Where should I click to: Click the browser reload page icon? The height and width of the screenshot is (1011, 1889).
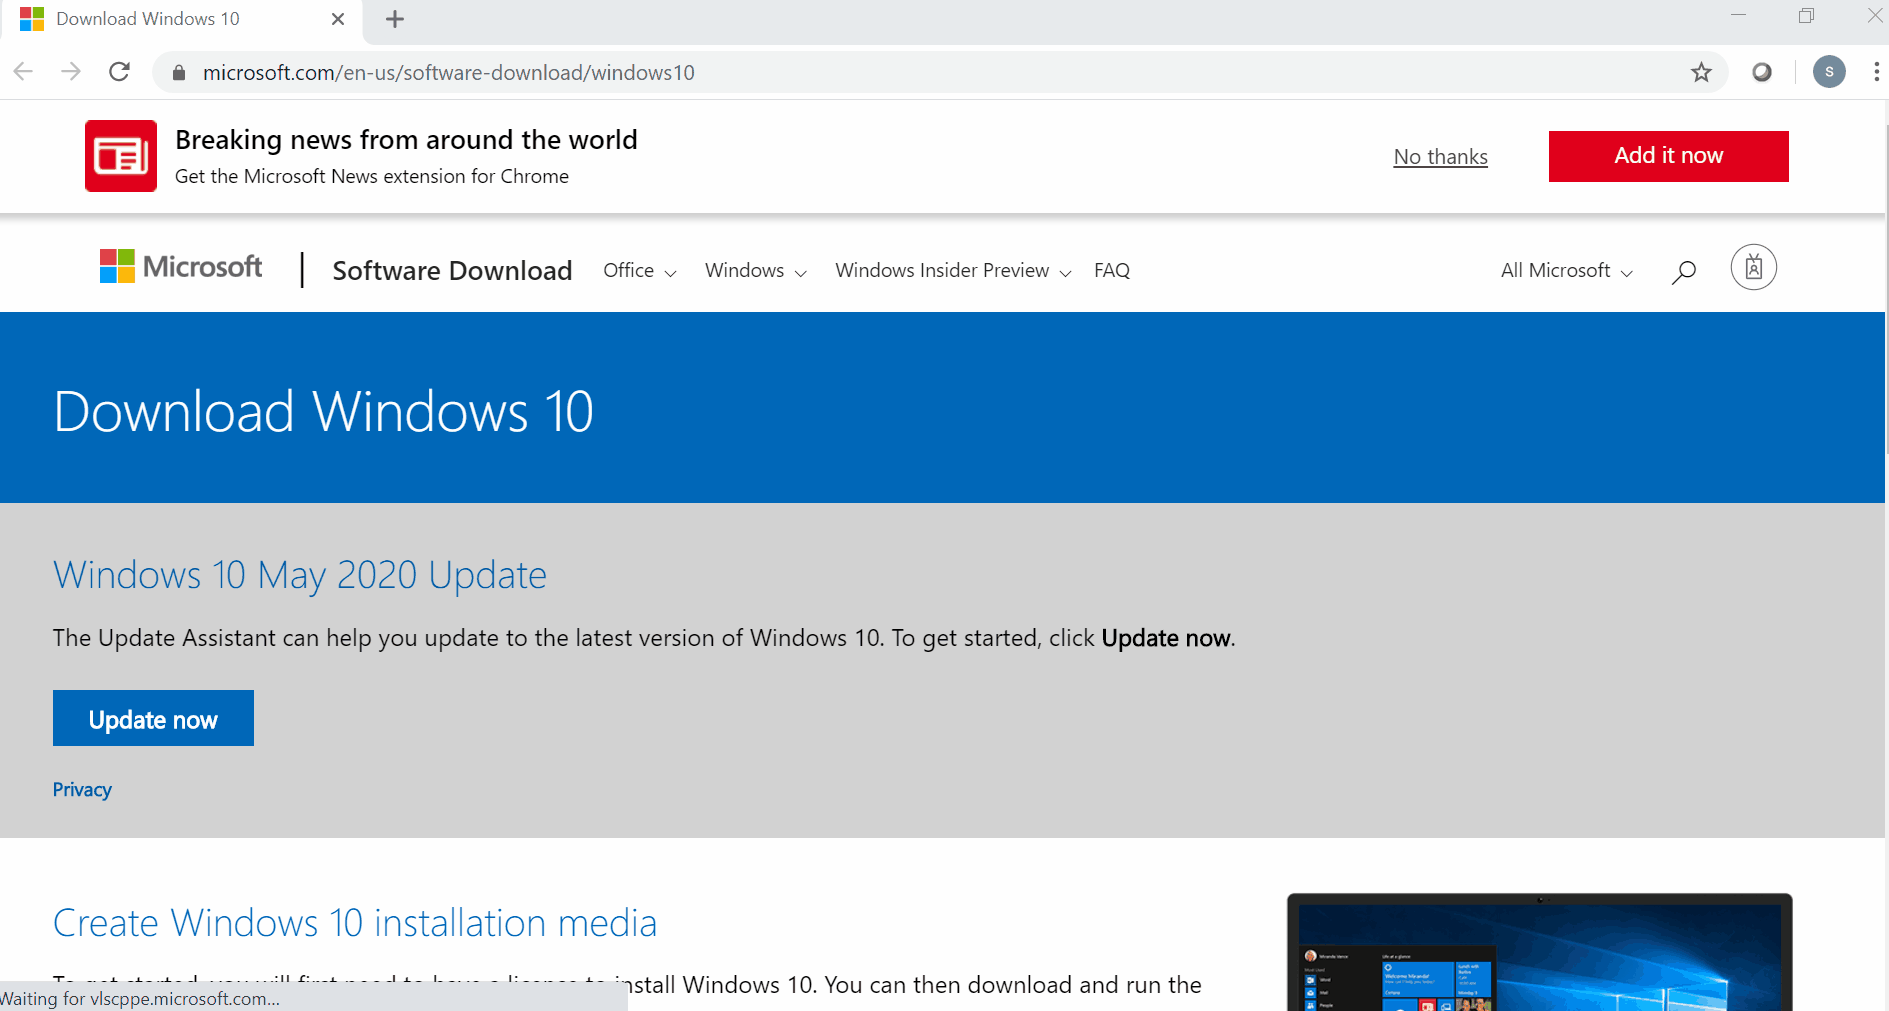[x=120, y=72]
